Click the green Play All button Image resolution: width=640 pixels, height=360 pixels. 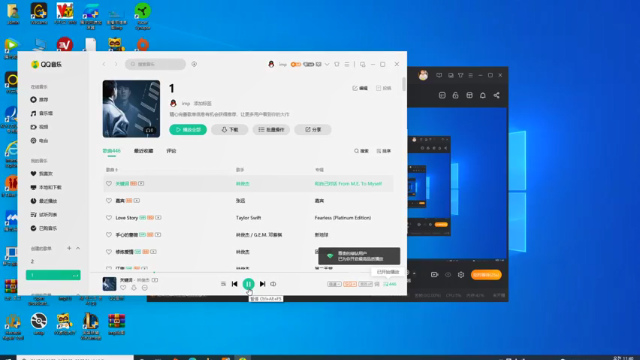tap(188, 129)
